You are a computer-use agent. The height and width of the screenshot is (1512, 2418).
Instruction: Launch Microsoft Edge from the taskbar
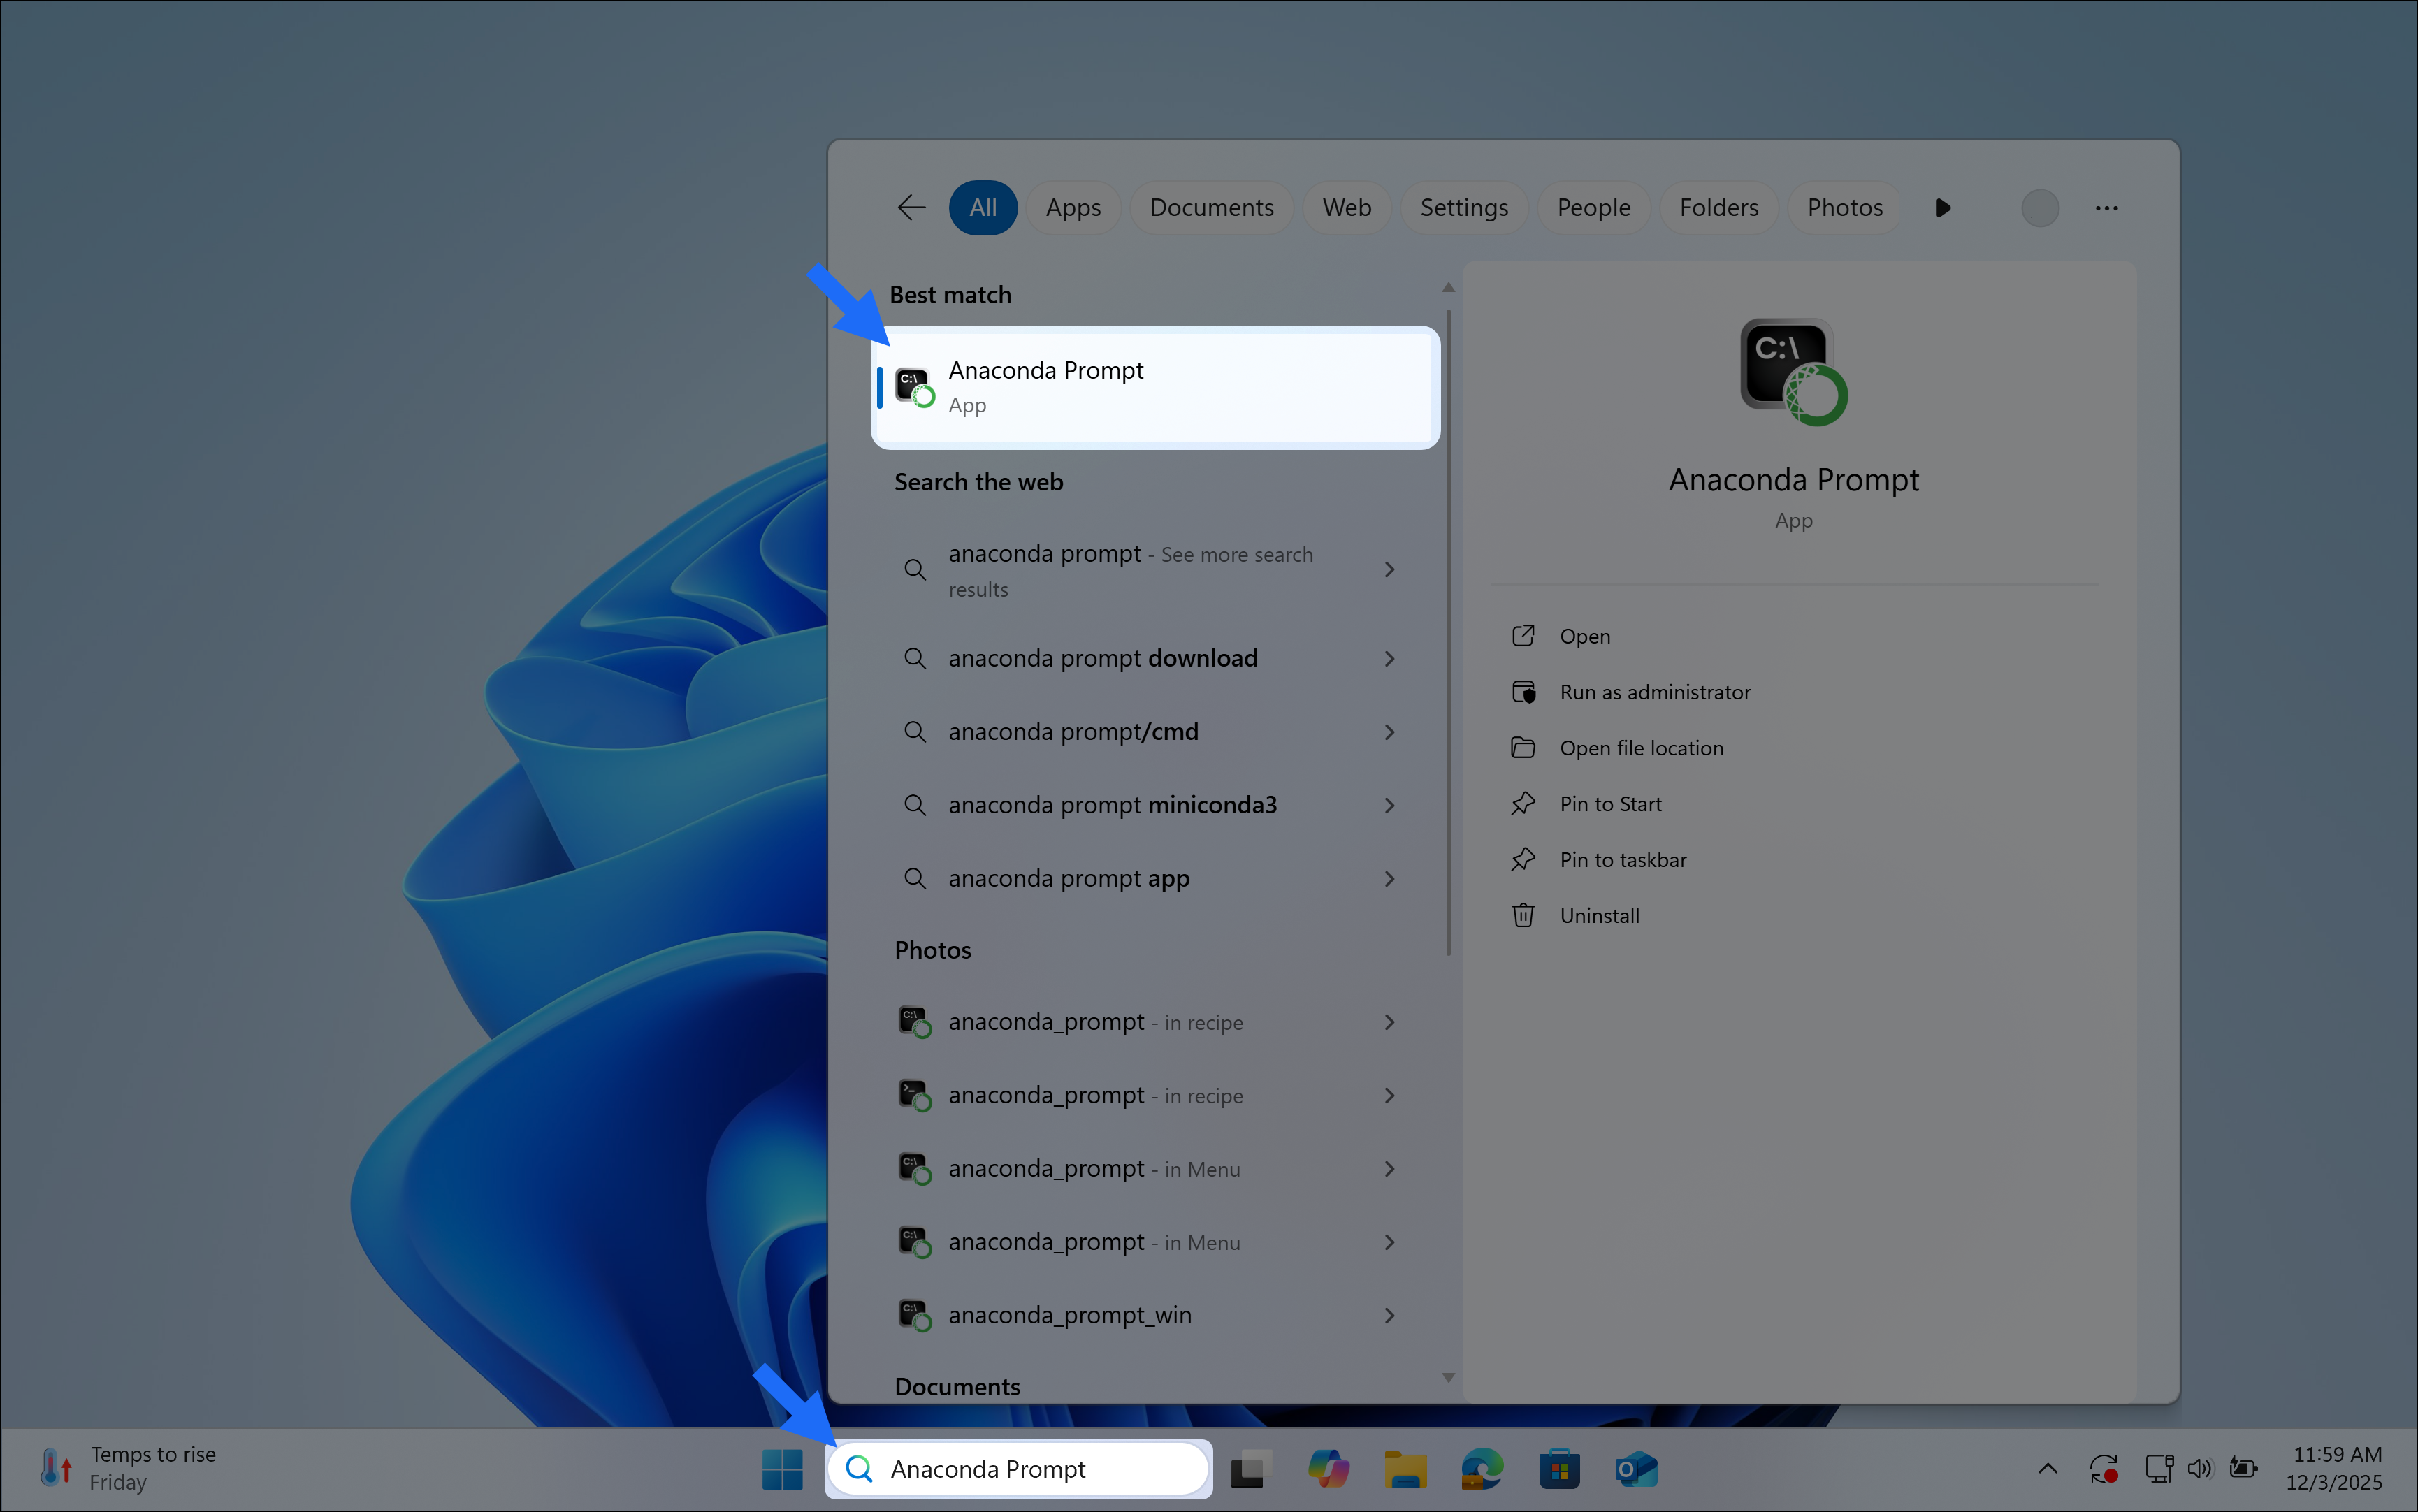click(x=1482, y=1468)
